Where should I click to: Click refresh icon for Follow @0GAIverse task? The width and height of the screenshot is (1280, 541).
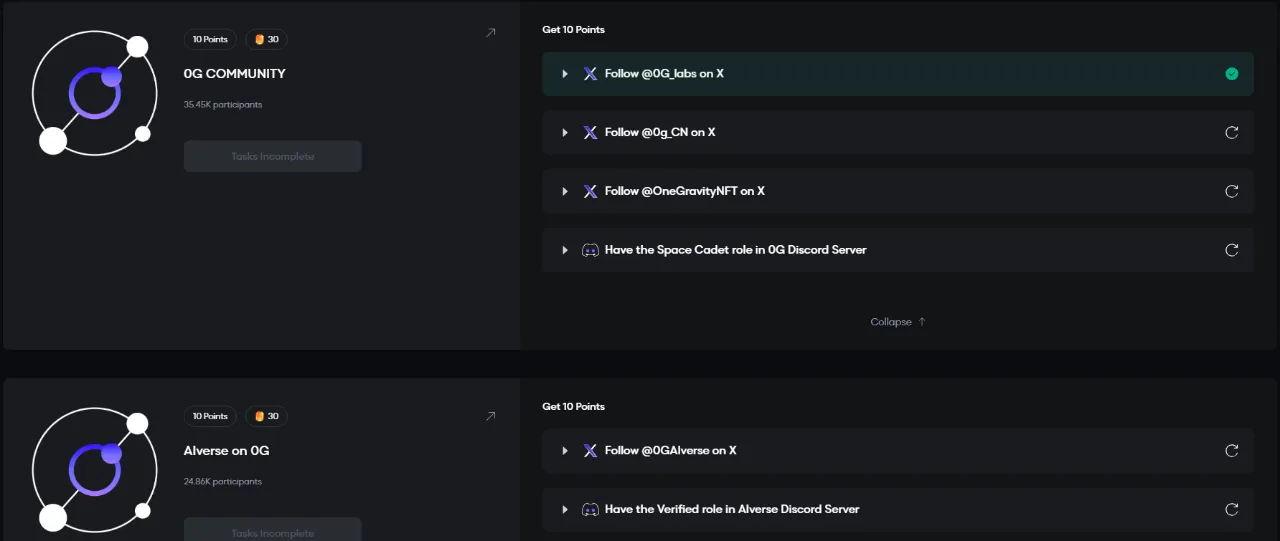[x=1231, y=450]
